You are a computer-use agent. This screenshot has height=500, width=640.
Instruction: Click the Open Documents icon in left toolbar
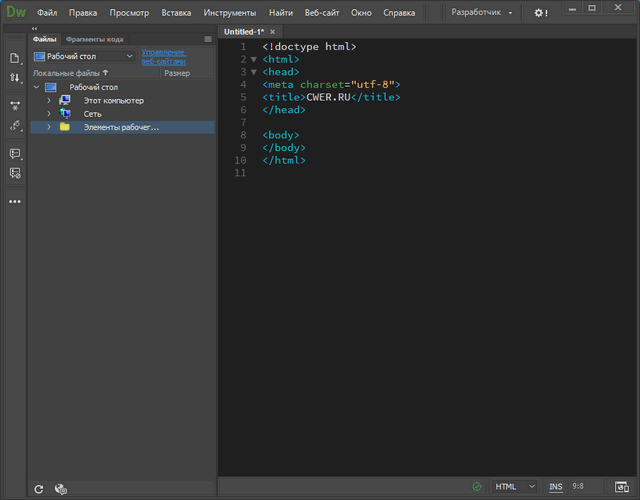[14, 57]
